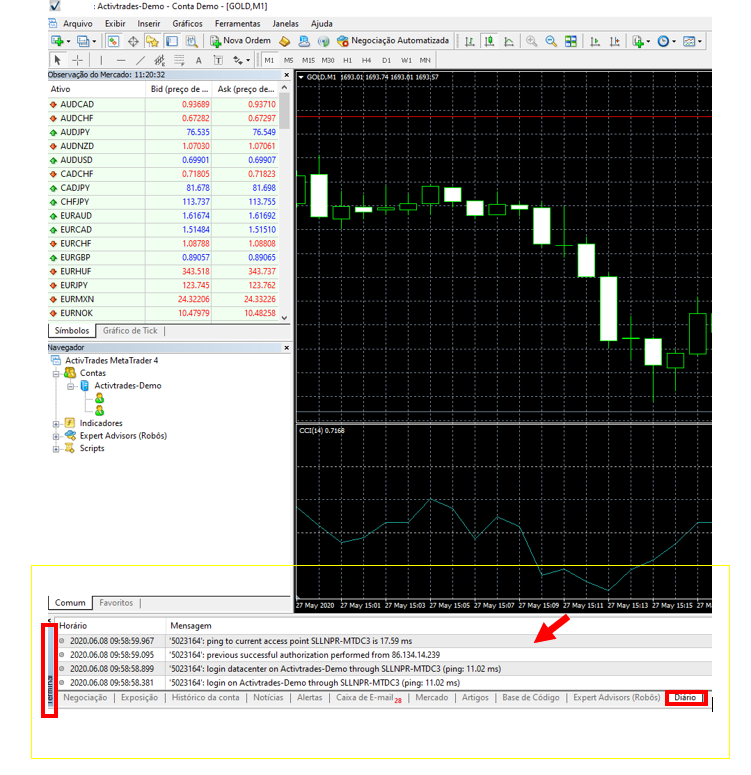Open the Gráfico de Tick tab
Image resolution: width=751 pixels, height=775 pixels.
tap(130, 331)
